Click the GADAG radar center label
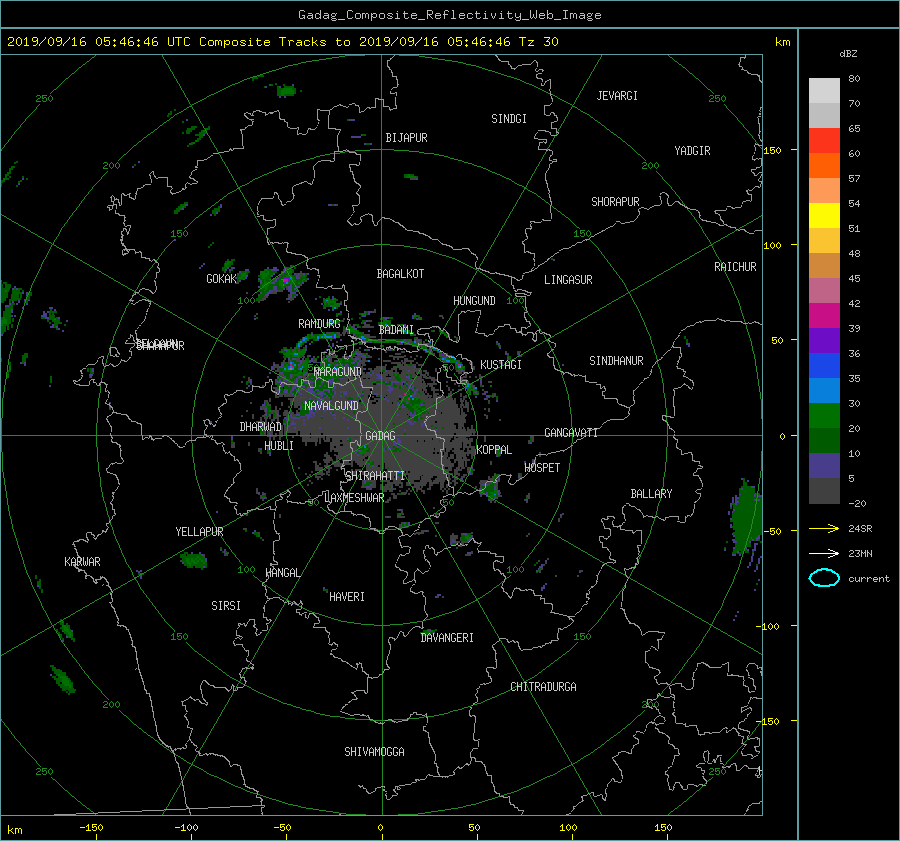Image resolution: width=900 pixels, height=841 pixels. [x=381, y=436]
